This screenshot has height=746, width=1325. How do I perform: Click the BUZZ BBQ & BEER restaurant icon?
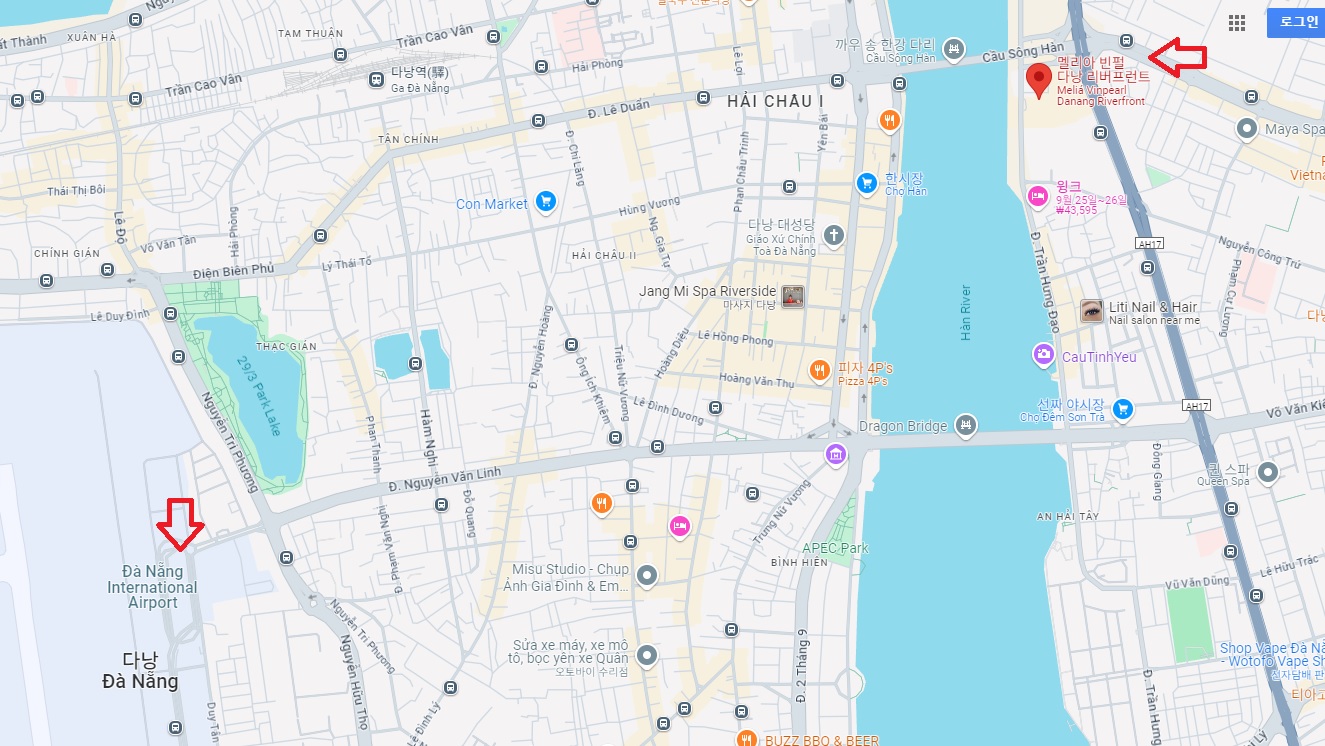click(x=746, y=740)
